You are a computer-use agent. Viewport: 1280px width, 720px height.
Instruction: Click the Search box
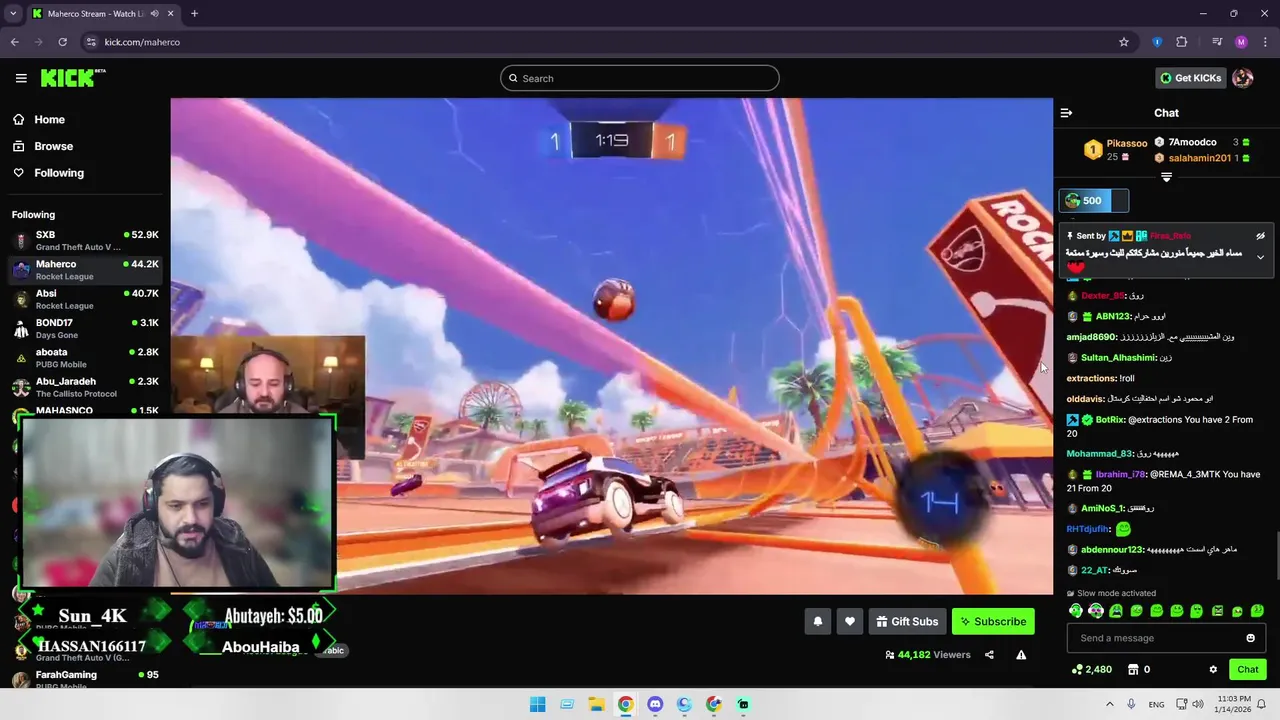pyautogui.click(x=640, y=78)
